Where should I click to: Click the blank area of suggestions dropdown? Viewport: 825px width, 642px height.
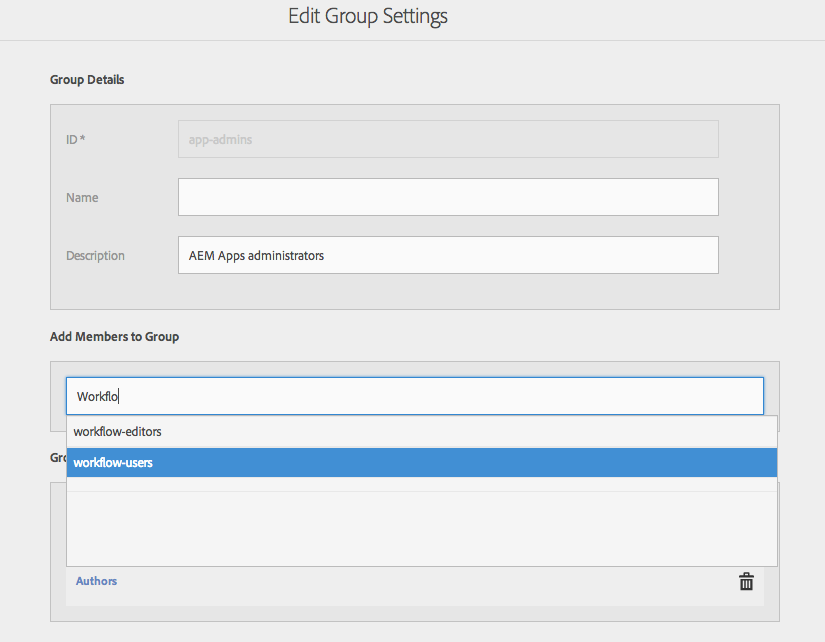coord(421,530)
